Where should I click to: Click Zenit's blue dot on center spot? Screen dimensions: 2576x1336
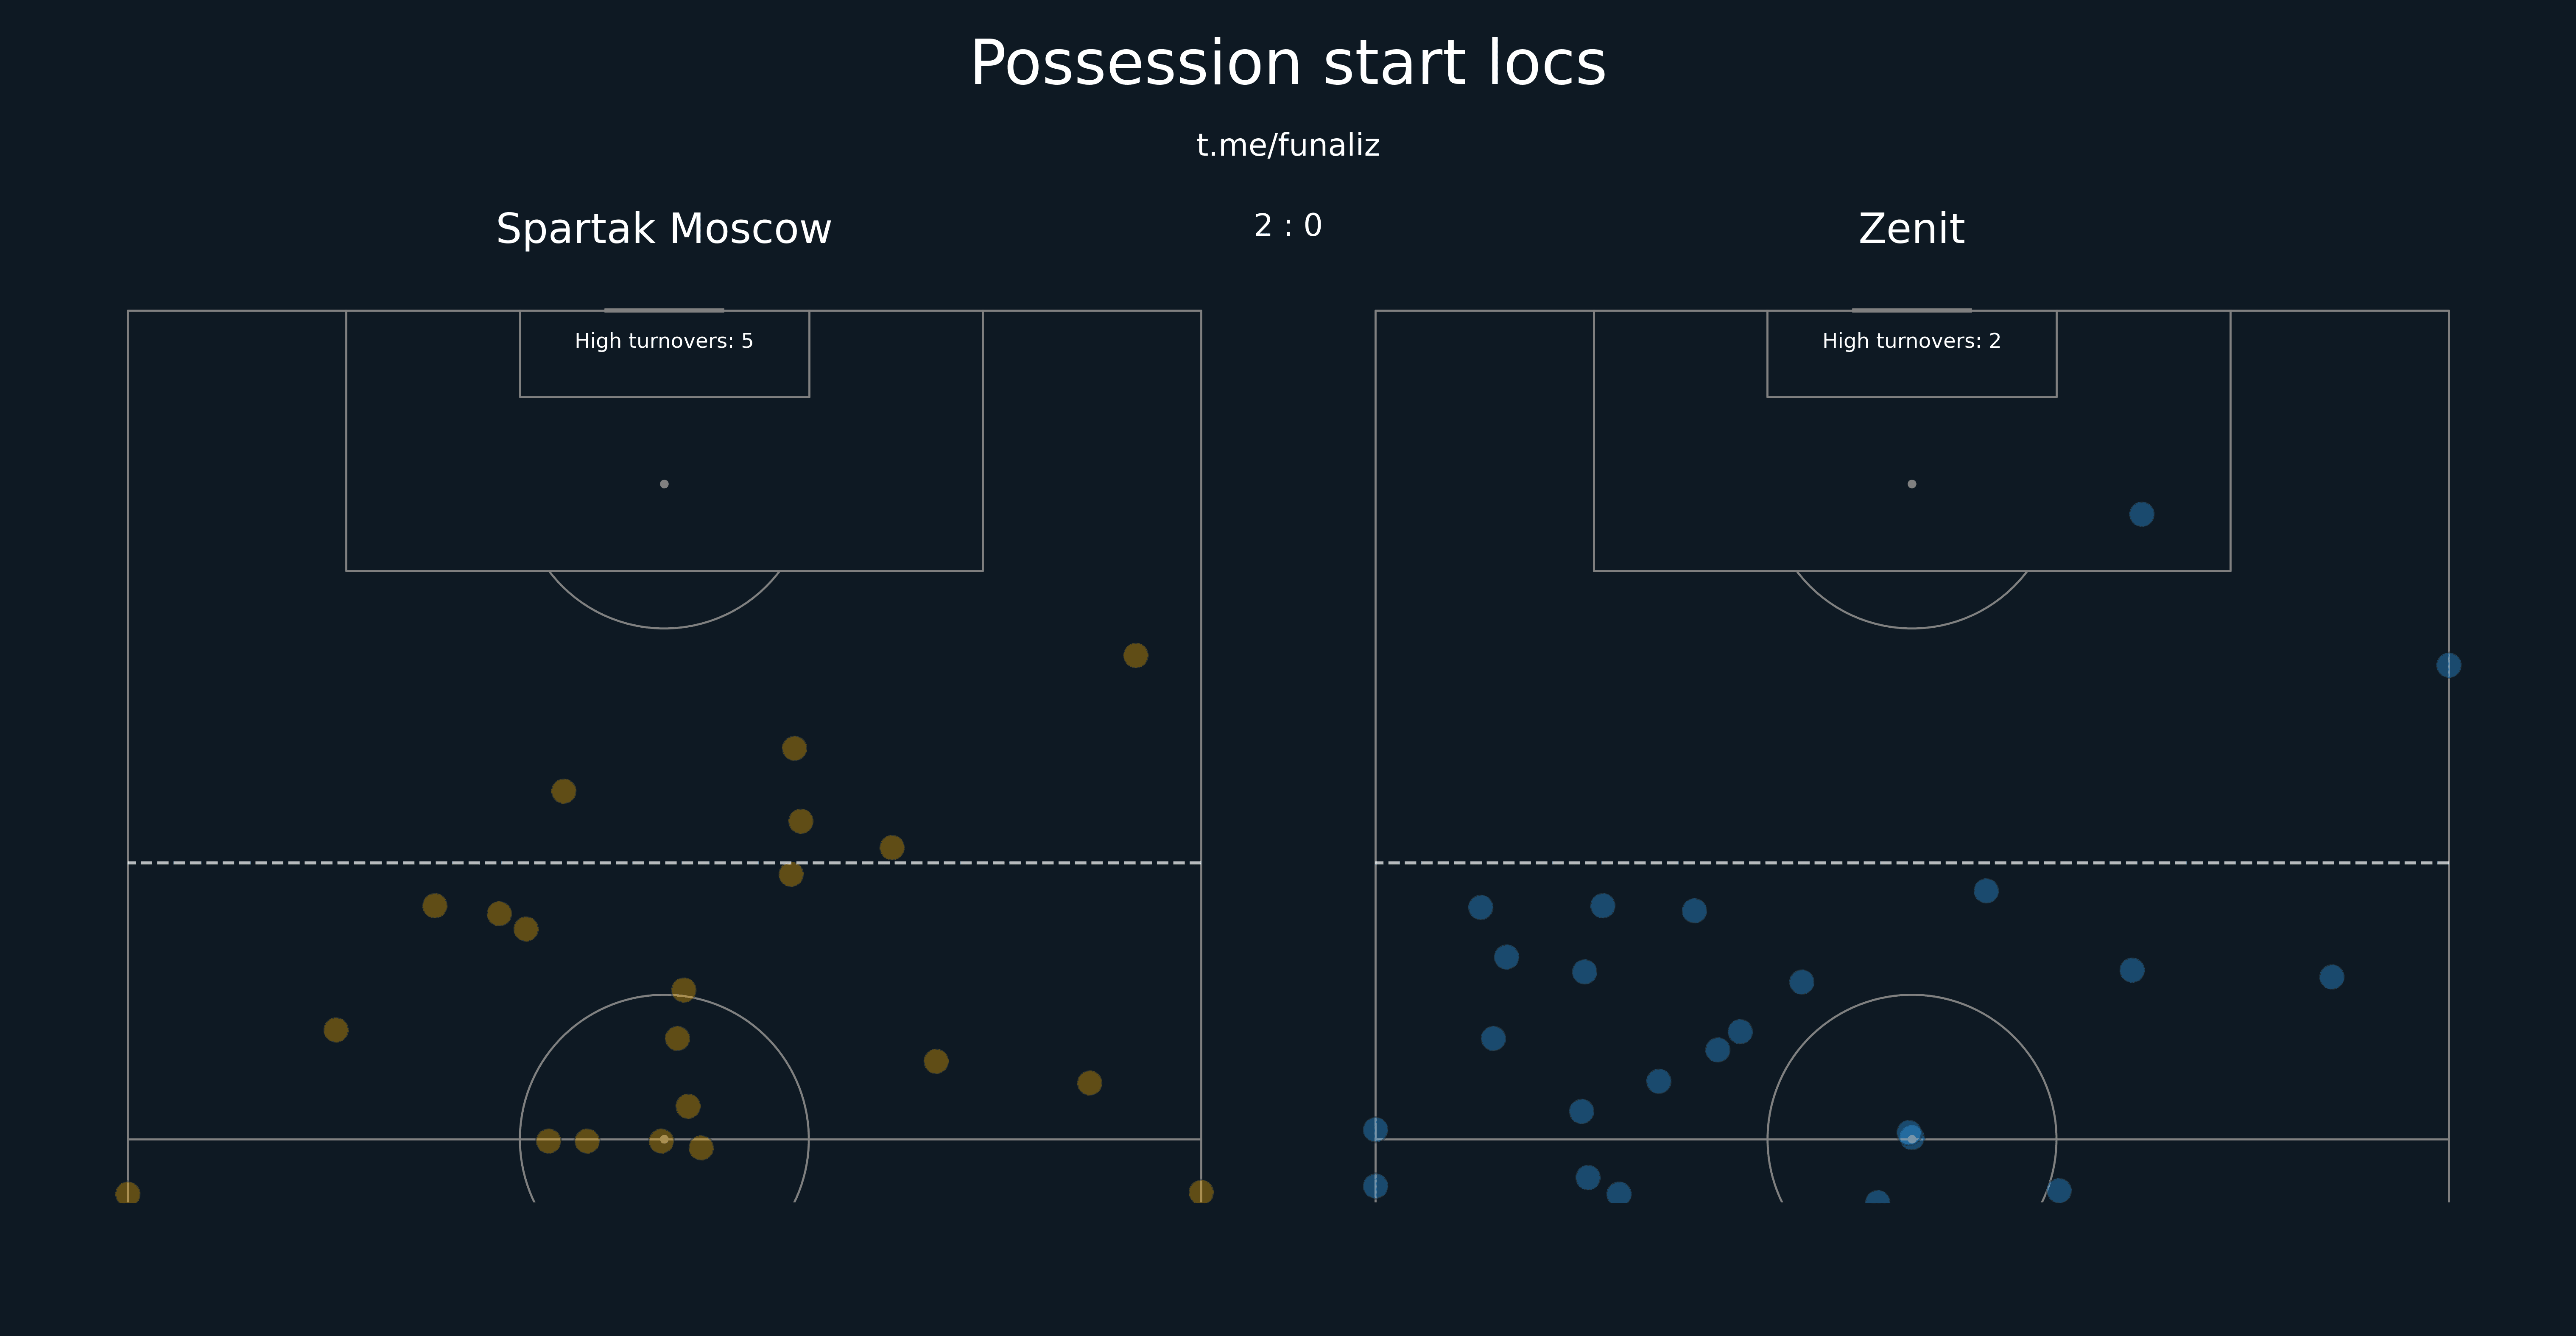click(1910, 1136)
